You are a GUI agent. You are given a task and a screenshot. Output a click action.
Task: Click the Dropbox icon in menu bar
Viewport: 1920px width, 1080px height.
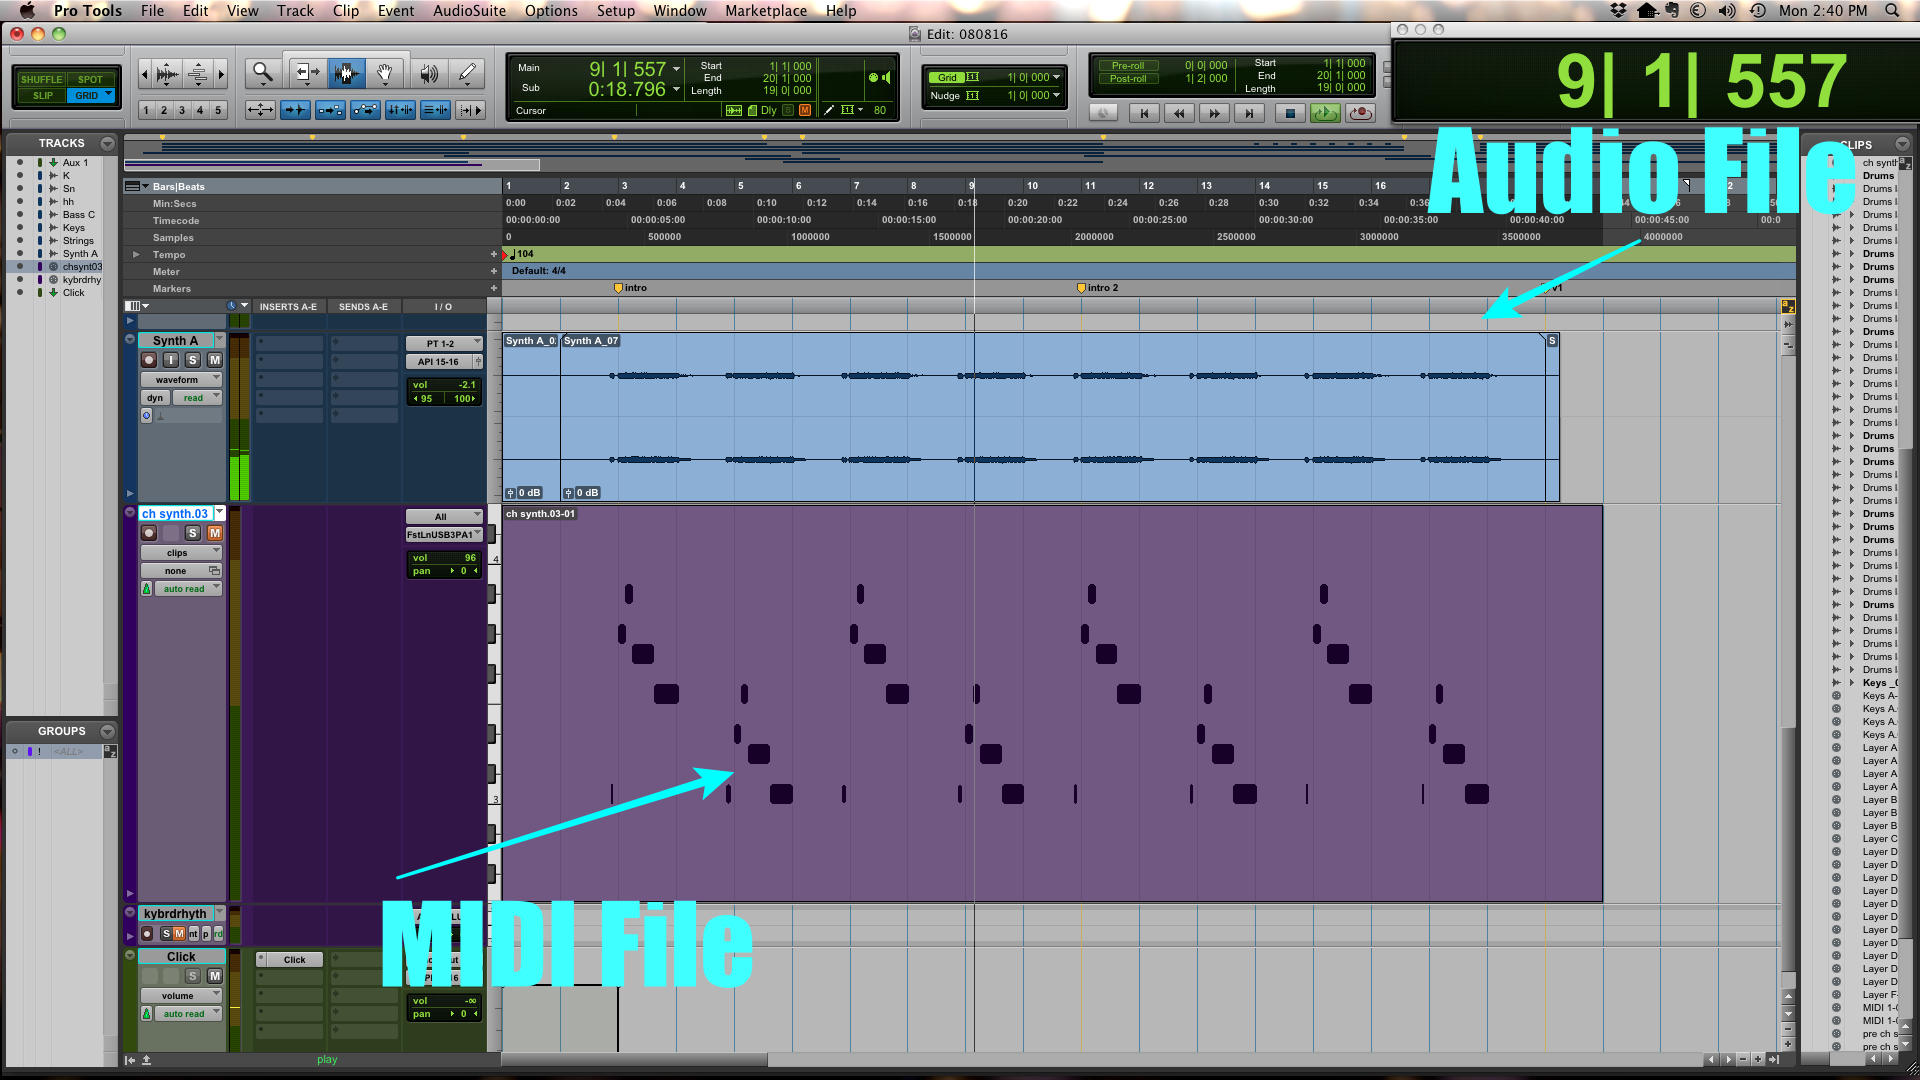[1618, 10]
